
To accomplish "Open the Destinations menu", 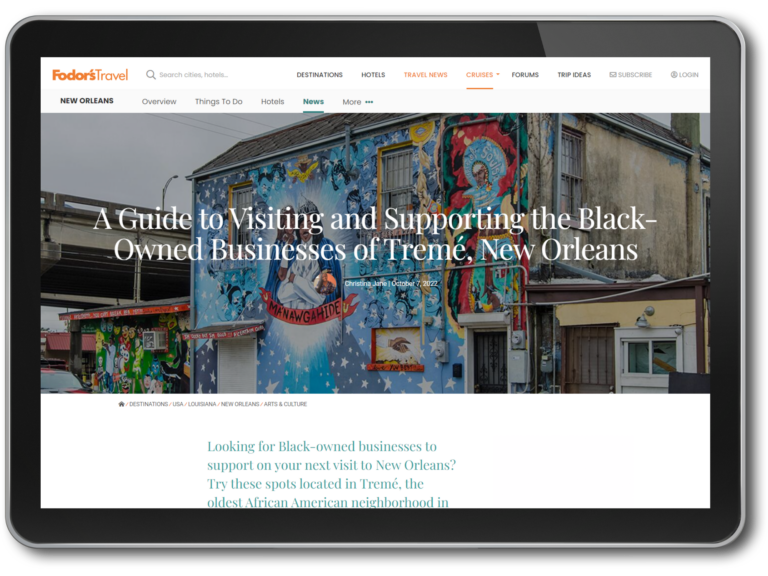I will 319,75.
